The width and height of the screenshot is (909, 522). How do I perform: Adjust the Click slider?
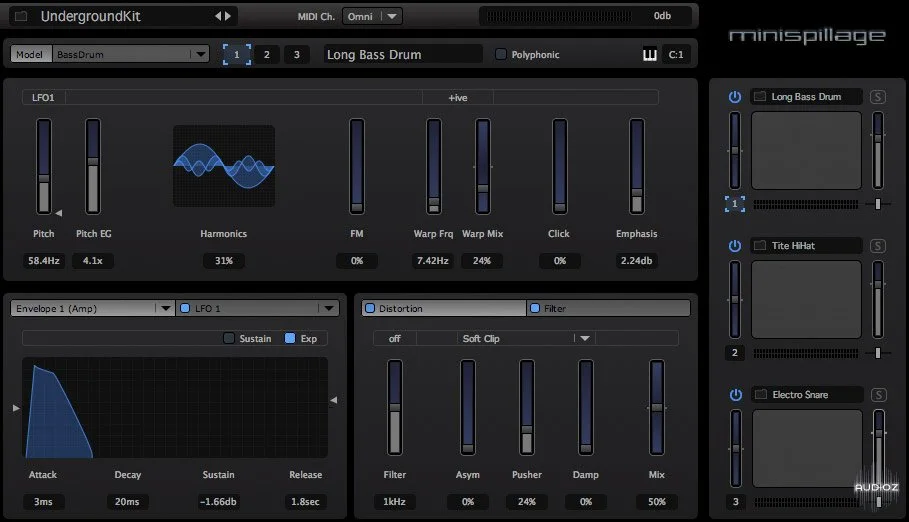point(559,166)
